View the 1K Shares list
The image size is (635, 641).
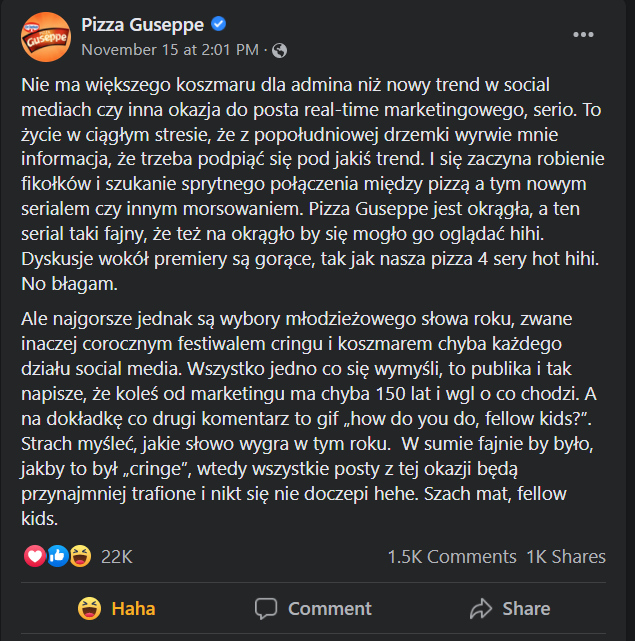(x=565, y=556)
